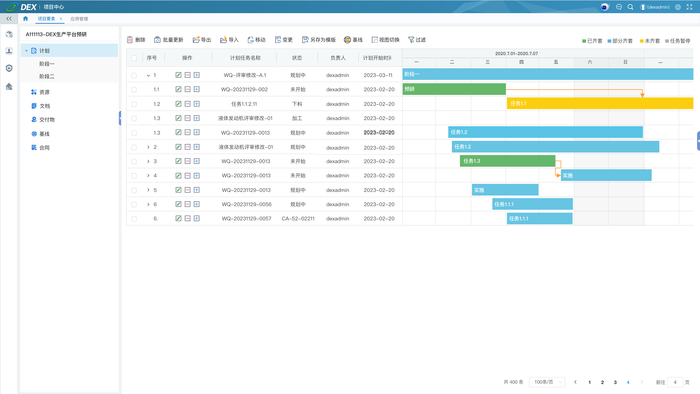Click the 视图切换 view switch icon

point(375,40)
